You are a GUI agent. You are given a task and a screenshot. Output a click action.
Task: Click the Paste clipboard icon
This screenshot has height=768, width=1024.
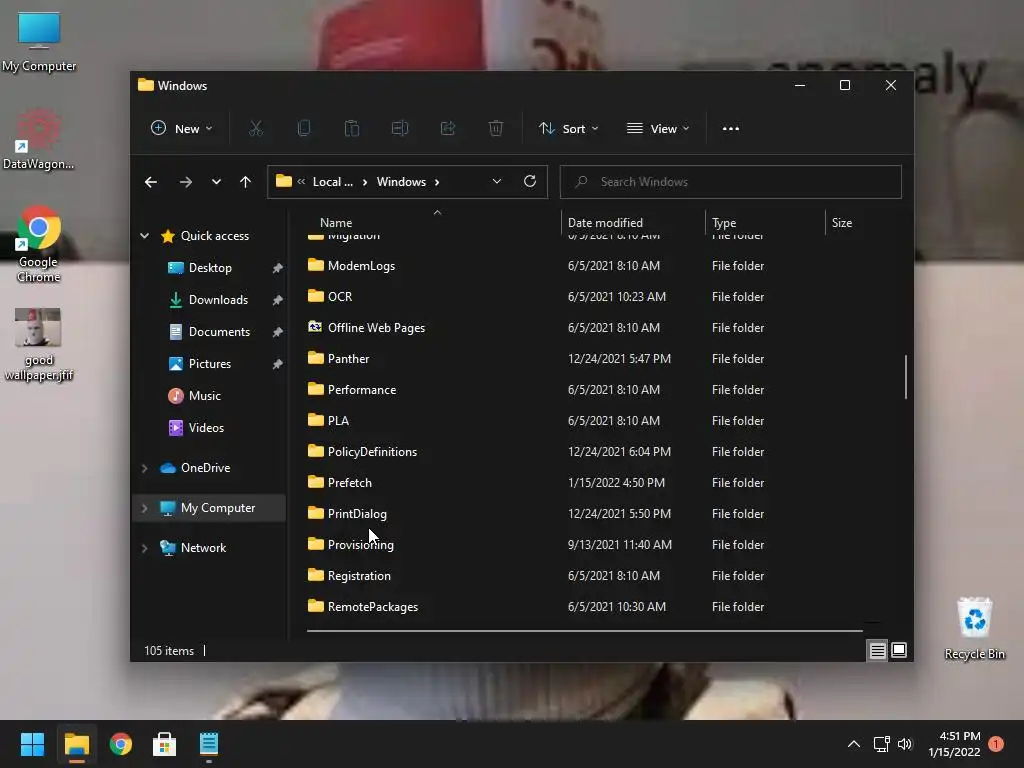[x=352, y=129]
